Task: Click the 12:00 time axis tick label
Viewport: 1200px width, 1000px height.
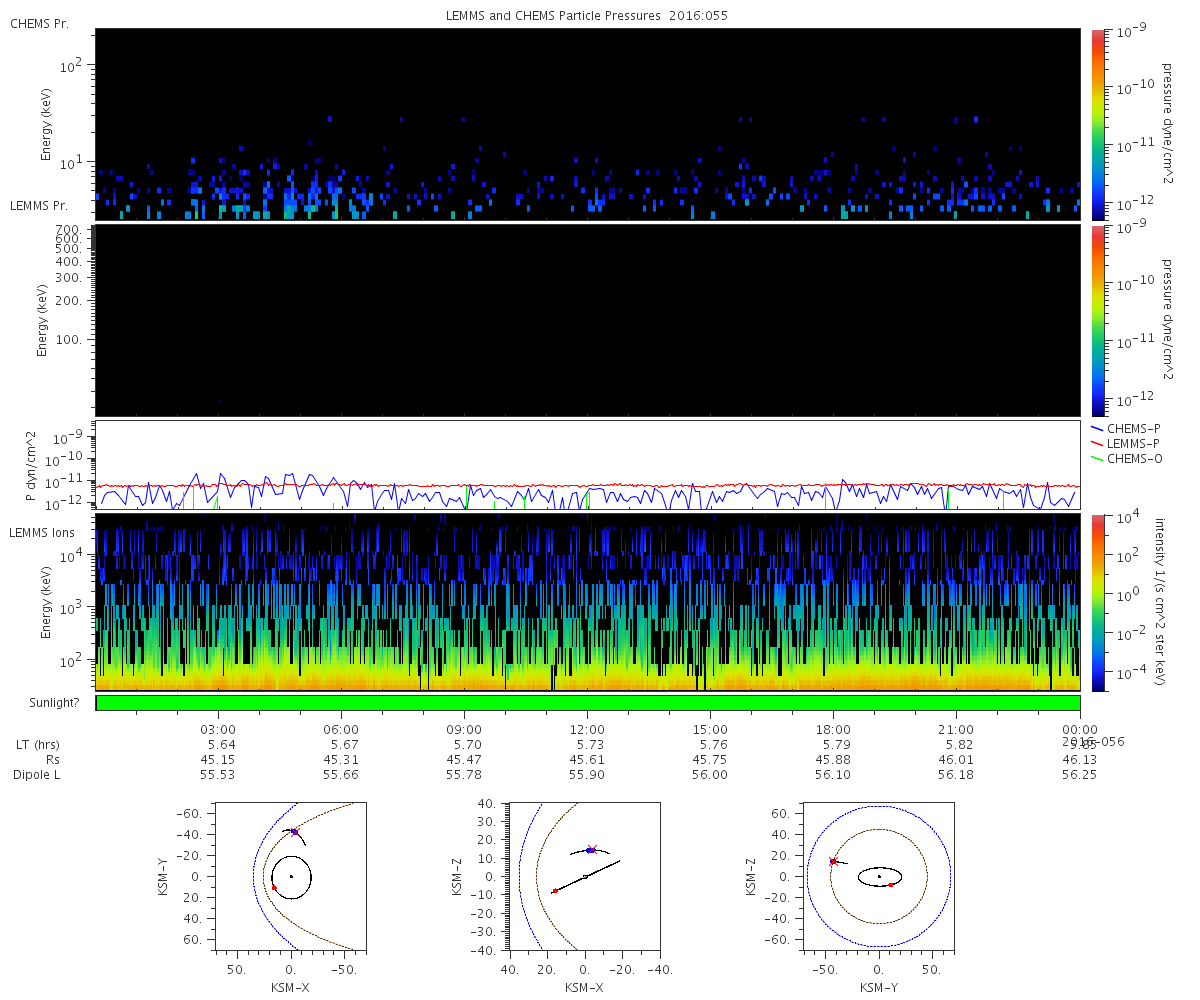Action: [x=587, y=729]
